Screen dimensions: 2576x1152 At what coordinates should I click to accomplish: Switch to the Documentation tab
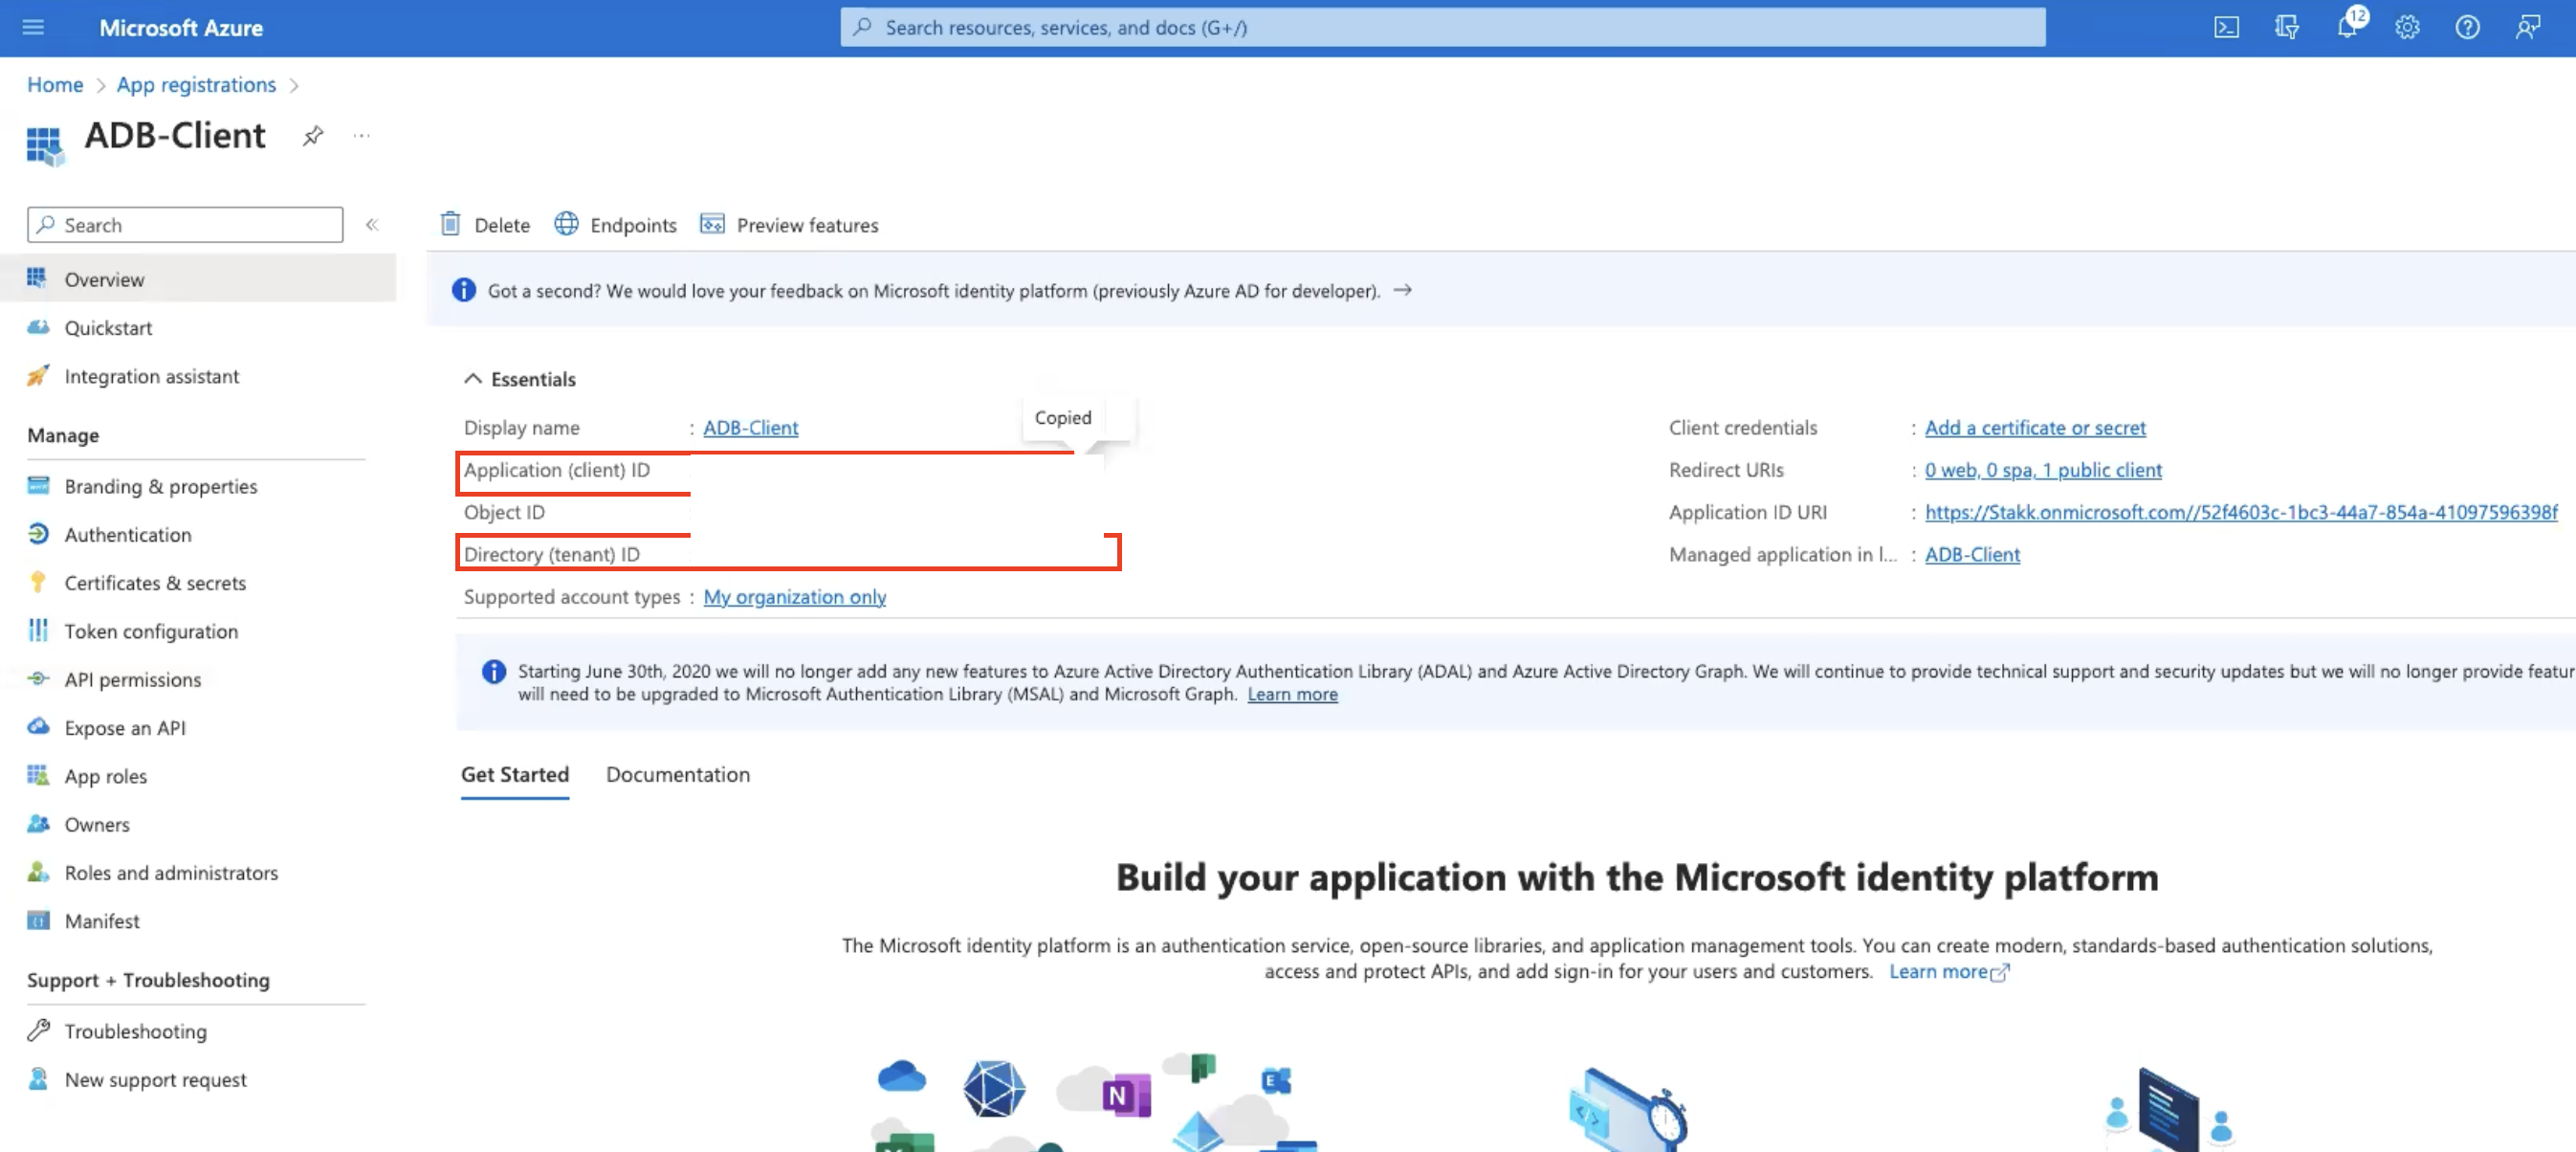677,774
